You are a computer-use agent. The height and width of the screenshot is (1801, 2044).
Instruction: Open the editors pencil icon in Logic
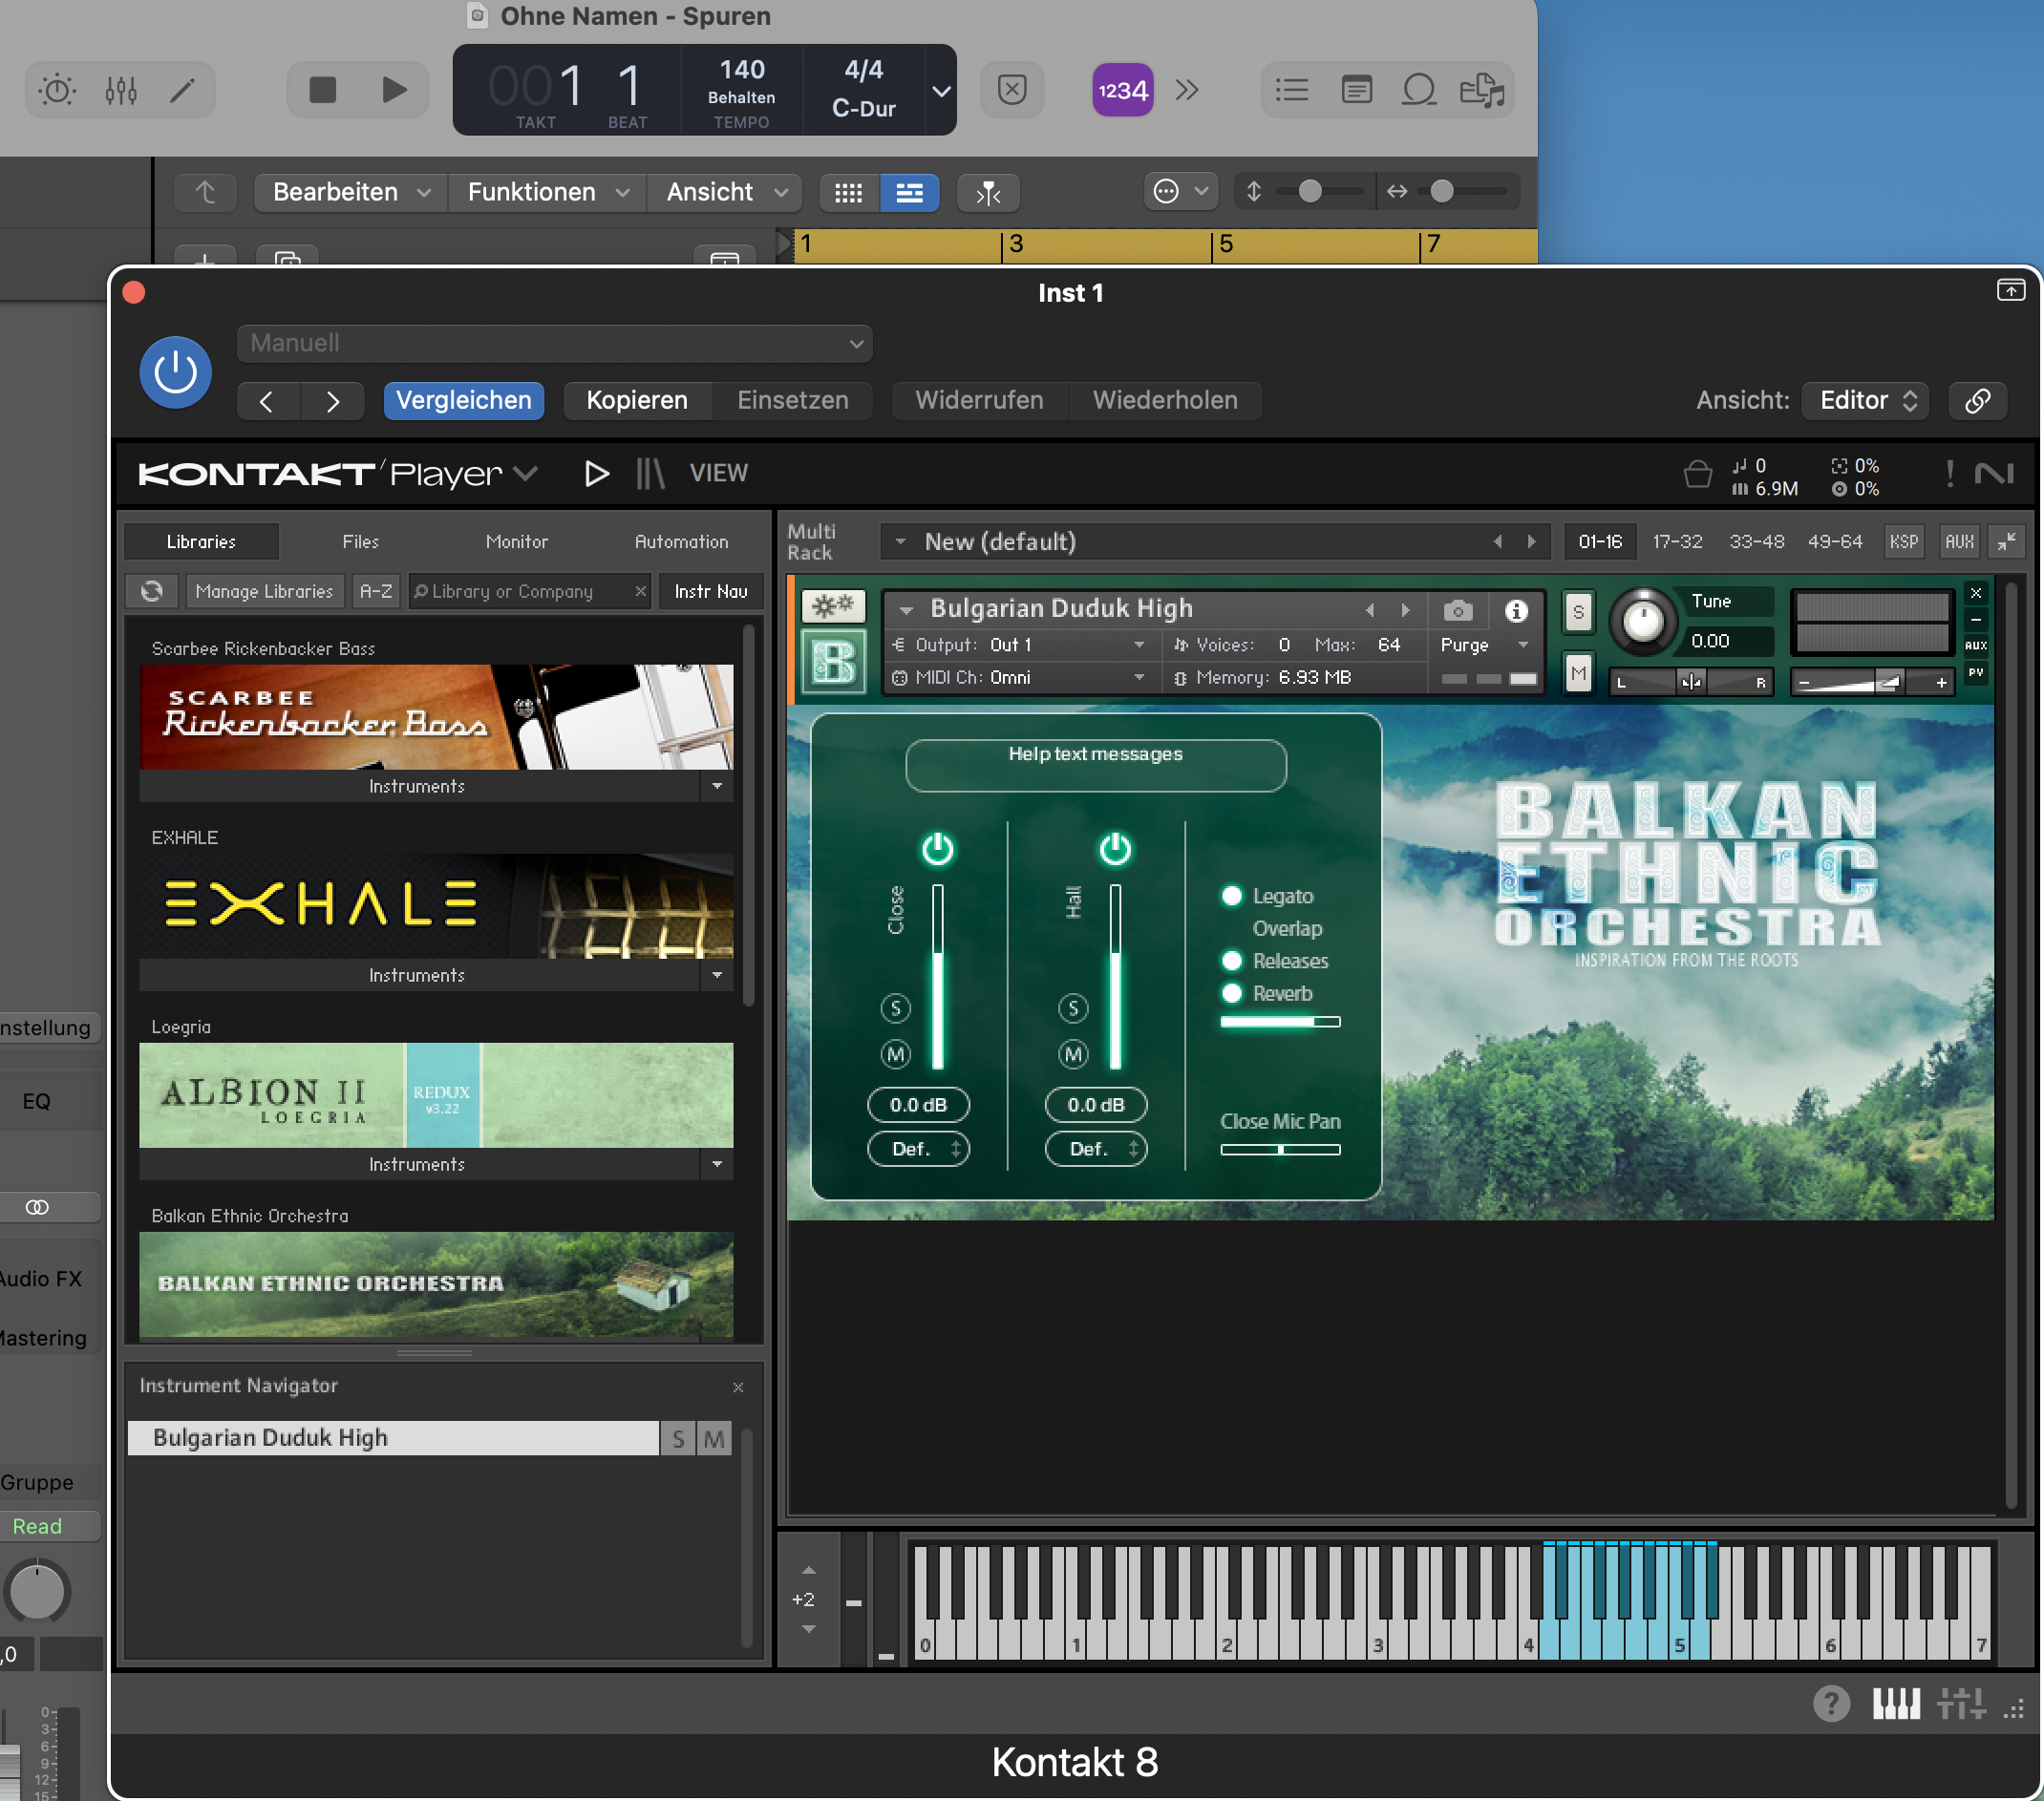(183, 91)
